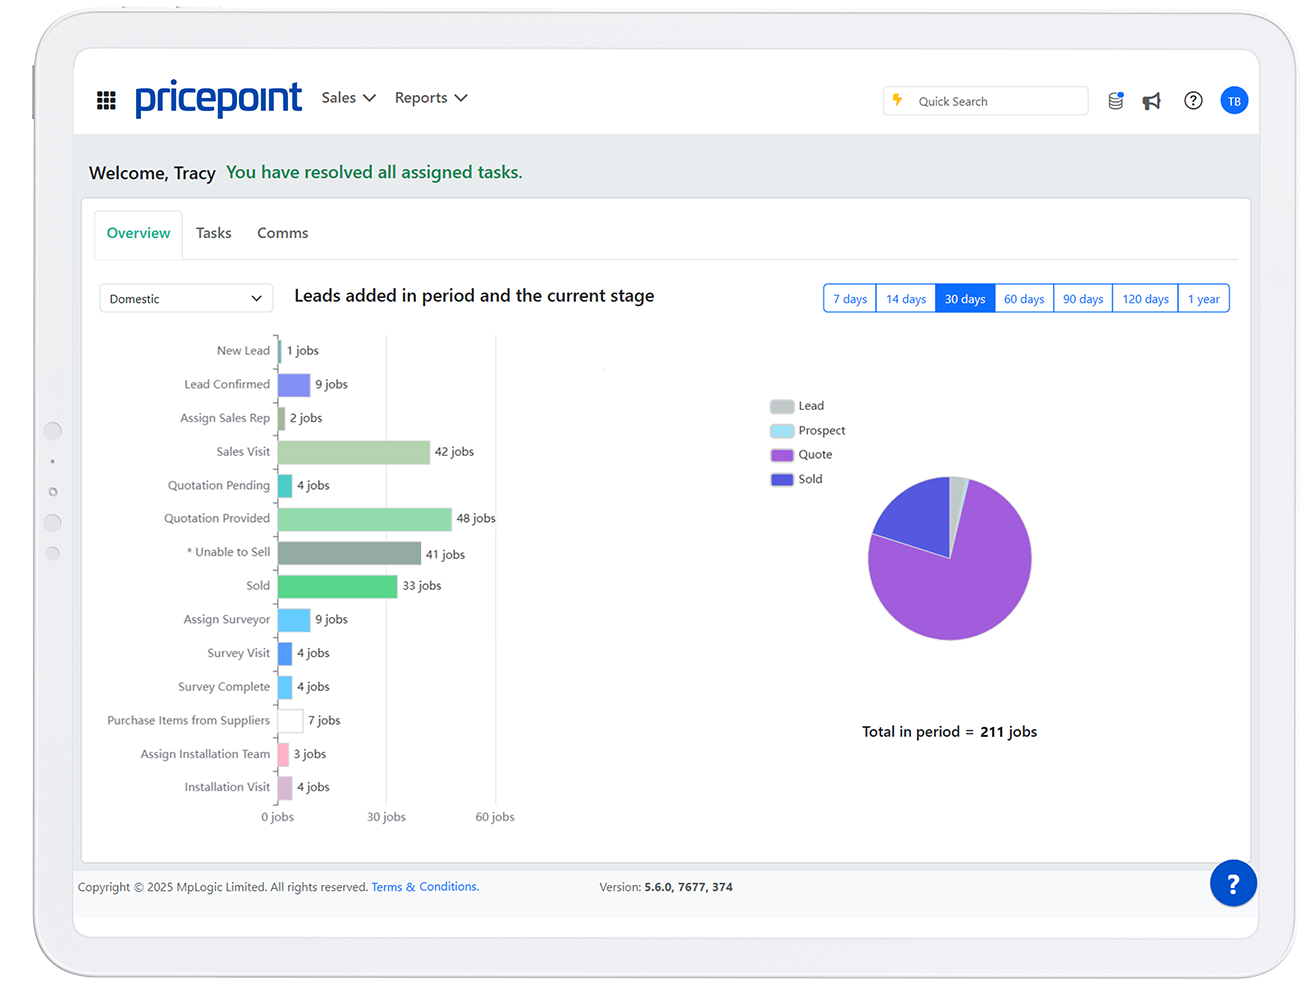Click the blue floating help button
1301x1003 pixels.
pos(1233,883)
